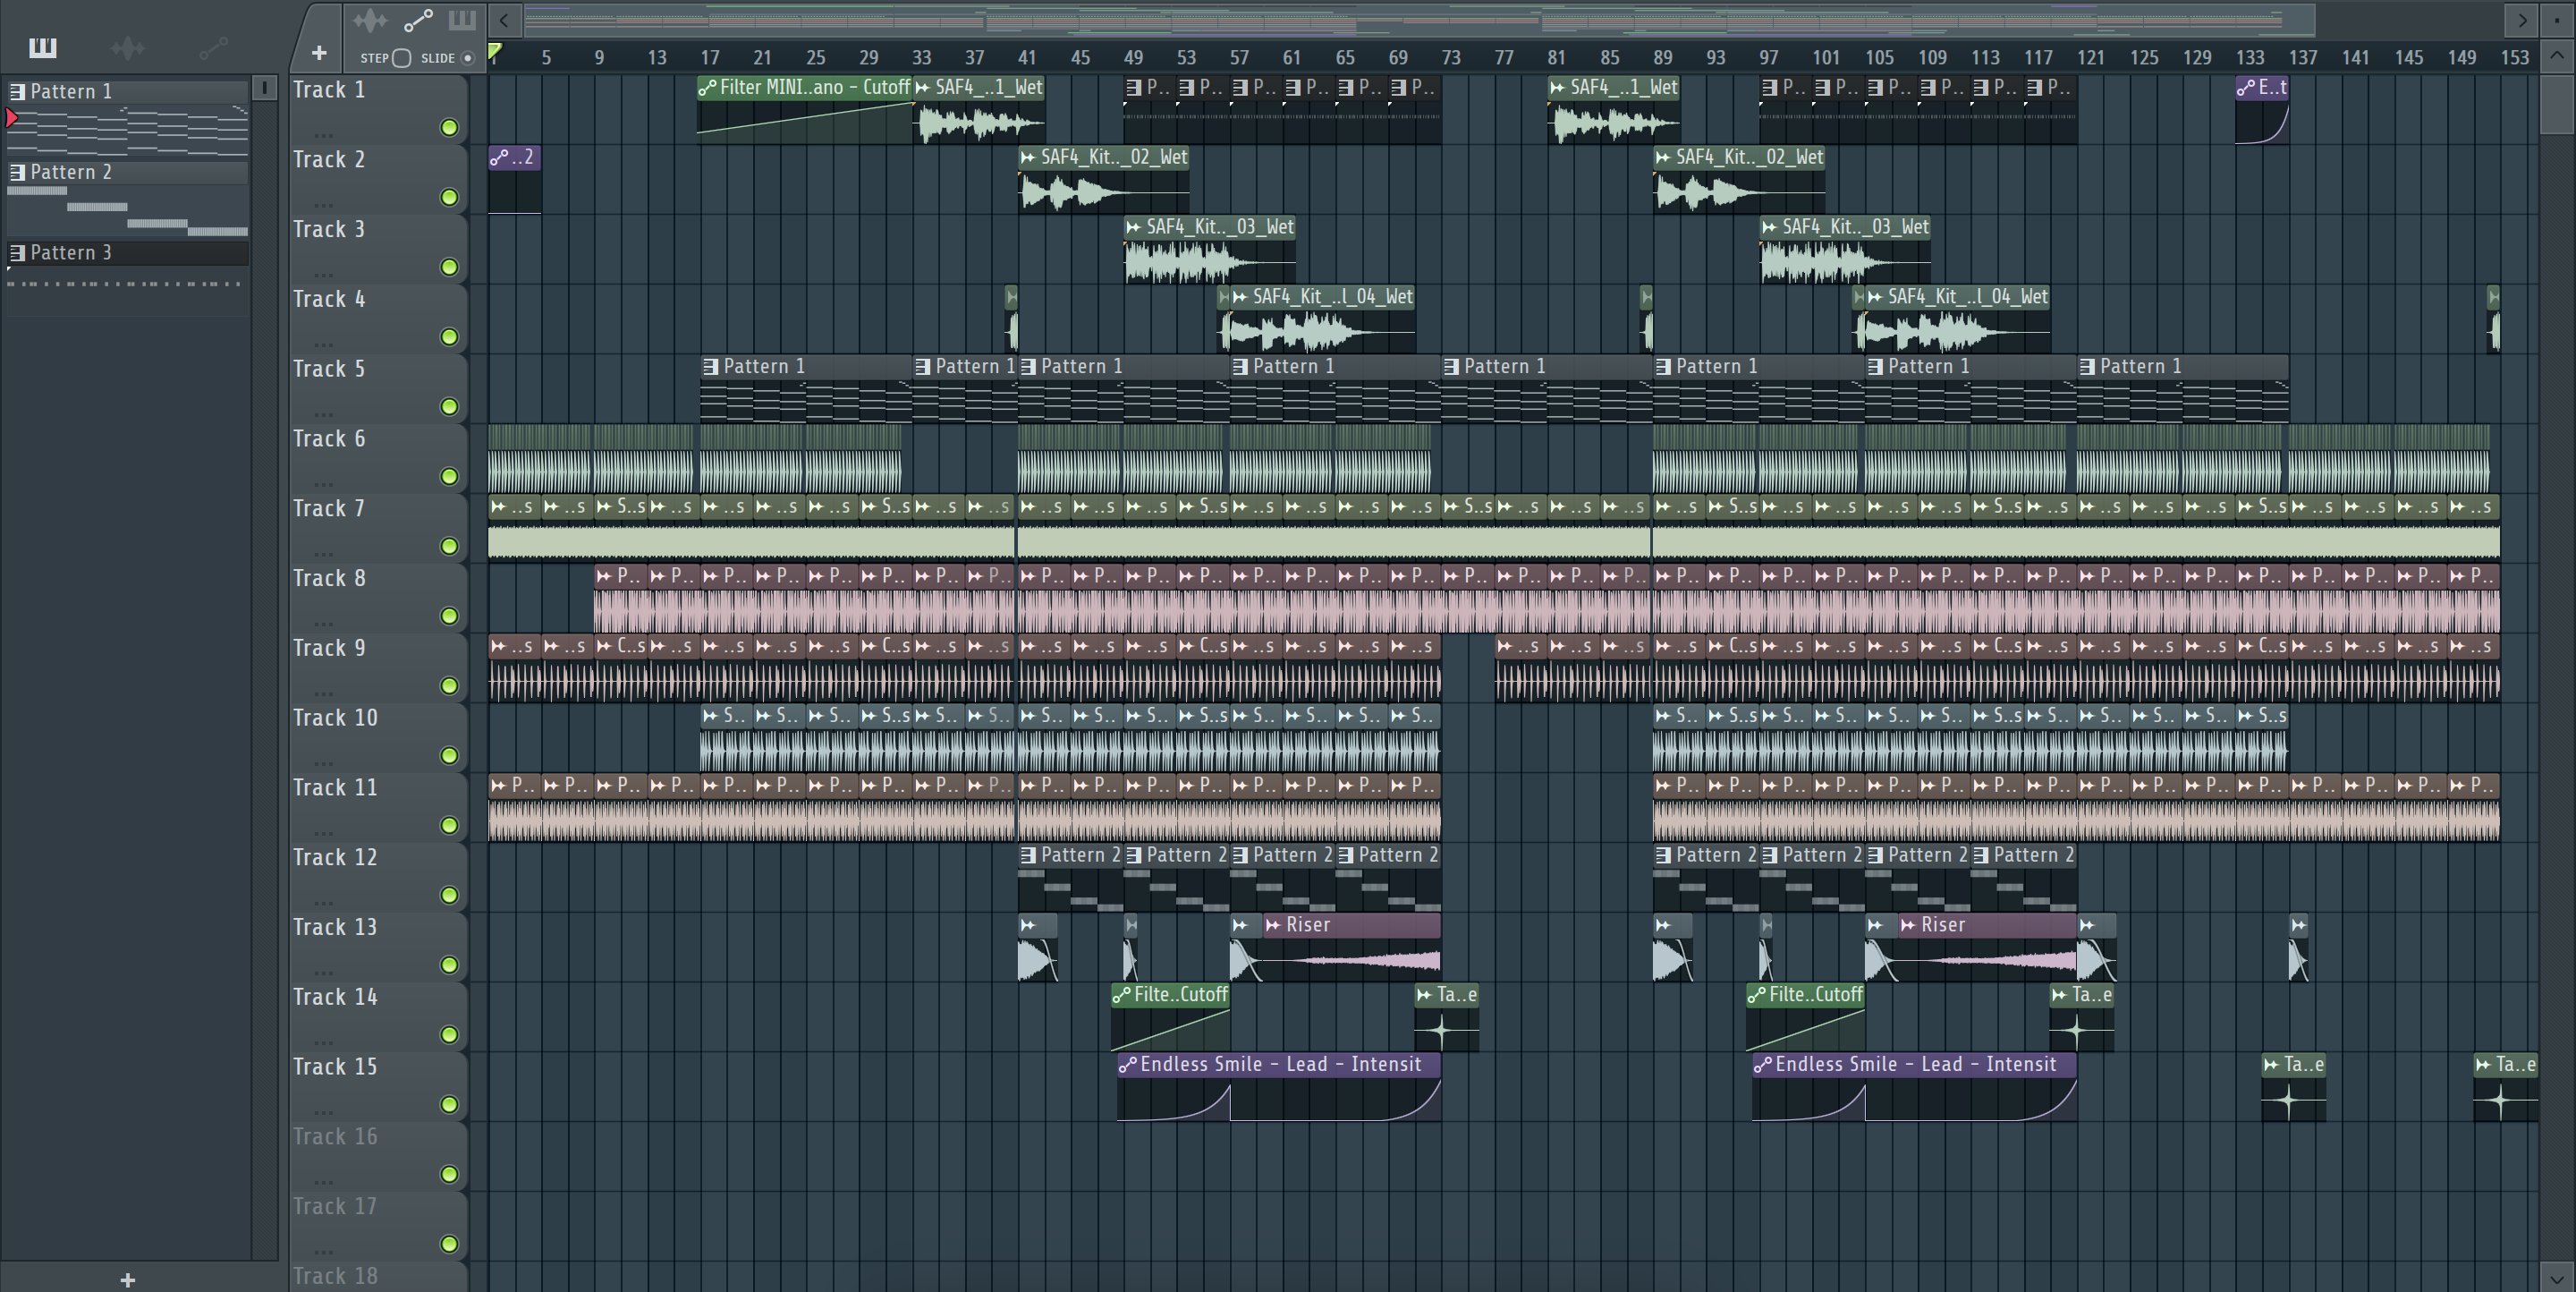Click bar 89 on the timeline ruler
Screen dimensions: 2576x1292
click(1662, 58)
